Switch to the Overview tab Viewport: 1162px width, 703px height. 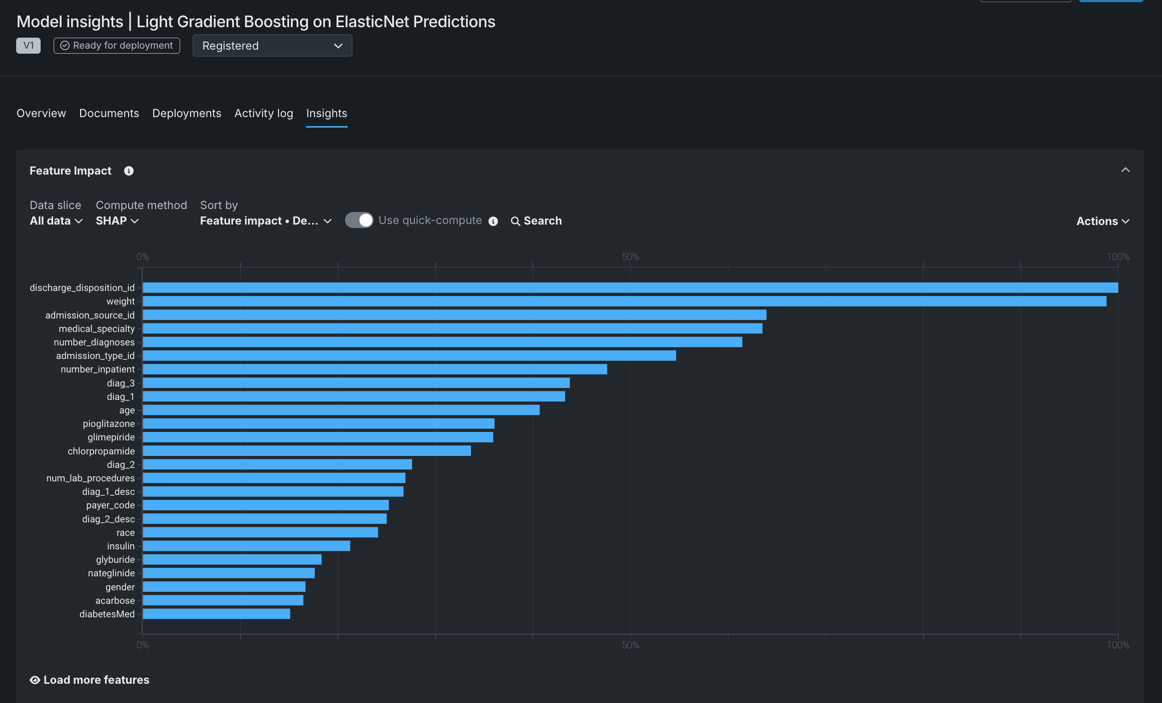pyautogui.click(x=41, y=113)
